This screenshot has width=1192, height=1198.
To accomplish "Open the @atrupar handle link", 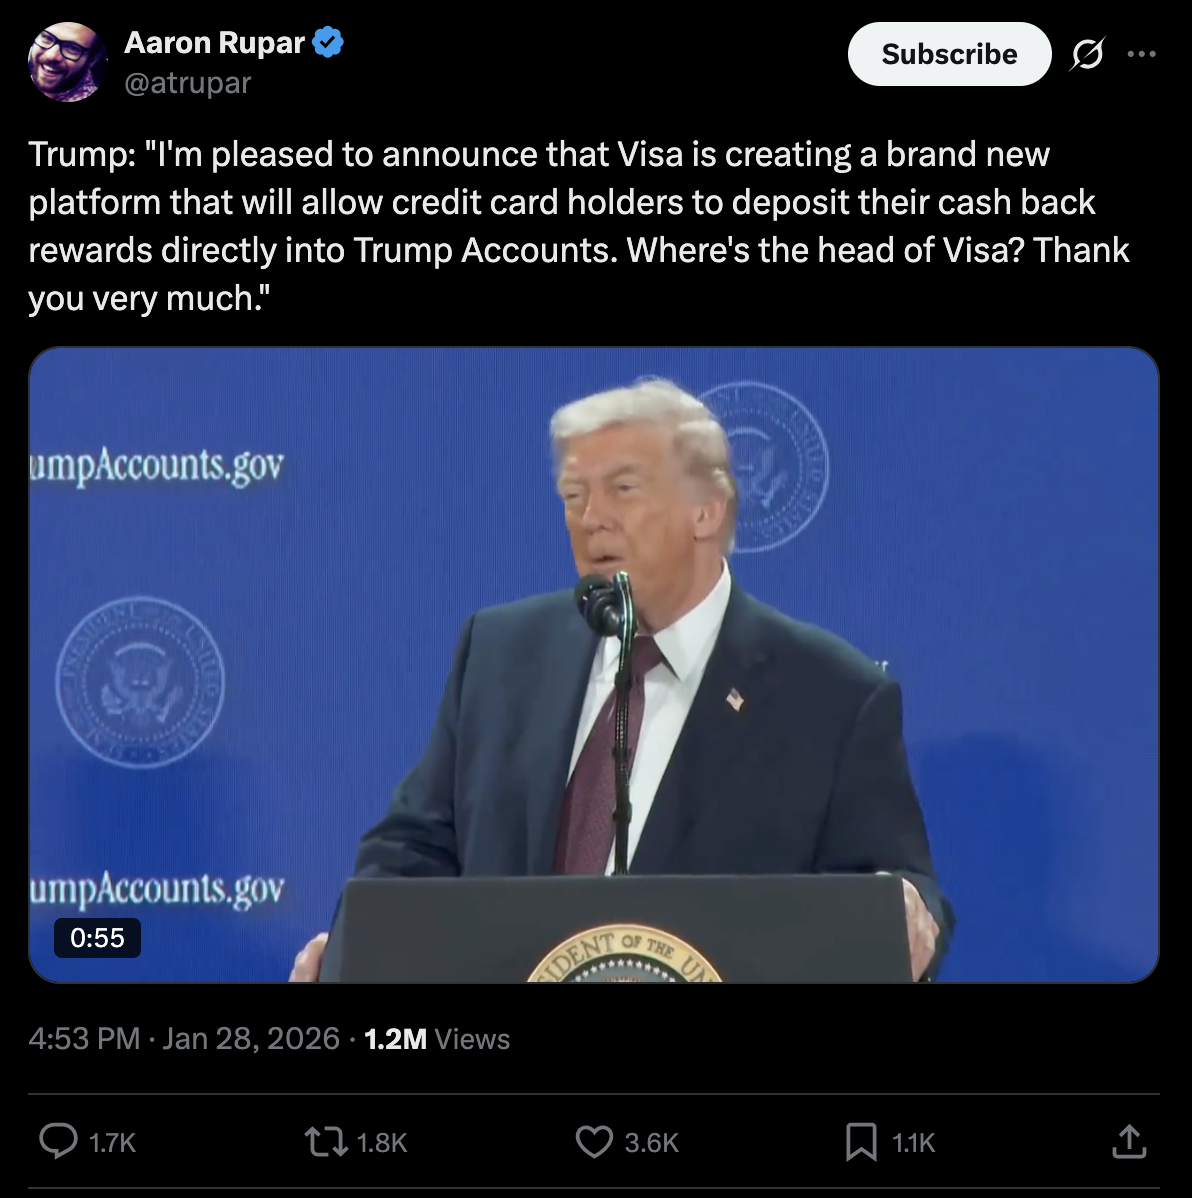I will tap(187, 83).
